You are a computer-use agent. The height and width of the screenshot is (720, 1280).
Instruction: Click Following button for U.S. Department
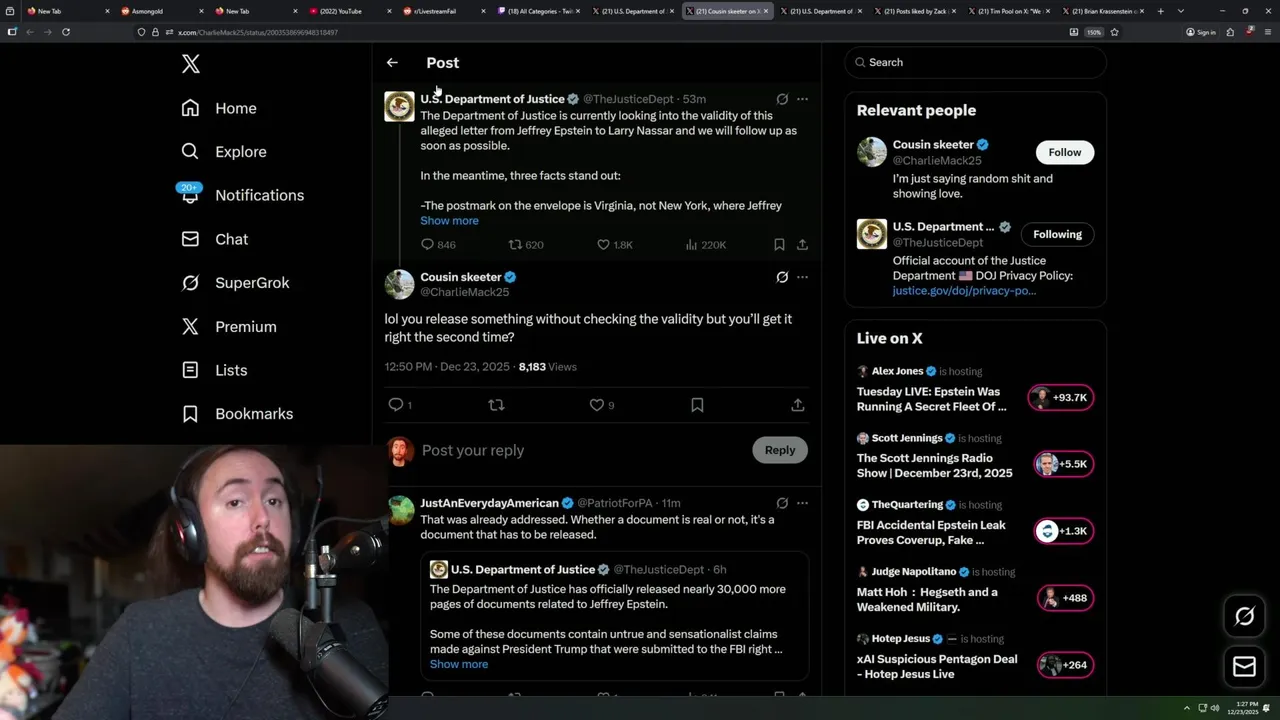pyautogui.click(x=1058, y=234)
